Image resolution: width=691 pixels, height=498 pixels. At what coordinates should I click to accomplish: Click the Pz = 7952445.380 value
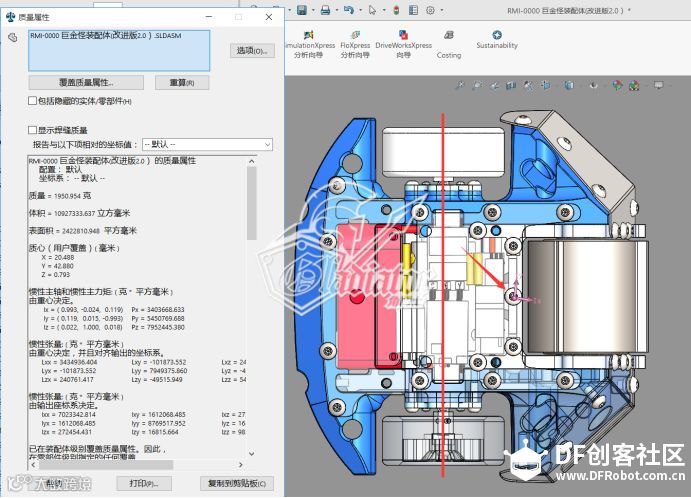pyautogui.click(x=158, y=327)
